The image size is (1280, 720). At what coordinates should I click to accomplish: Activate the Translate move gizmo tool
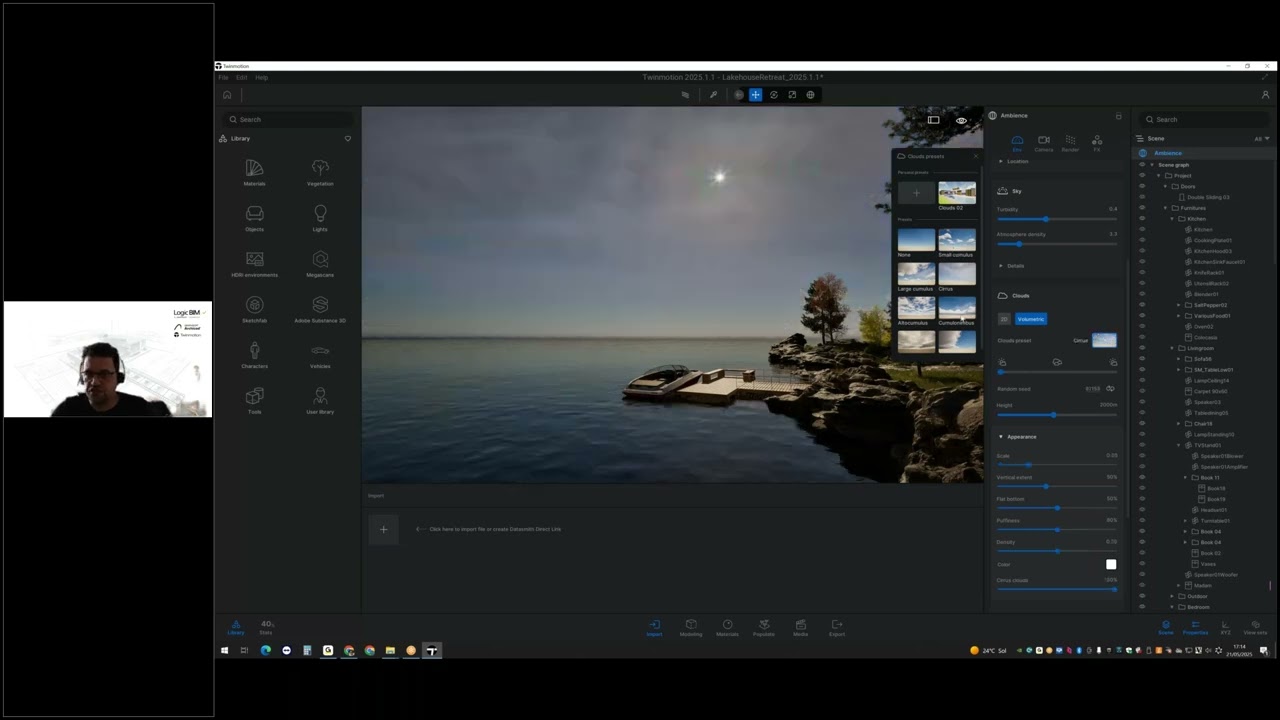pos(755,95)
